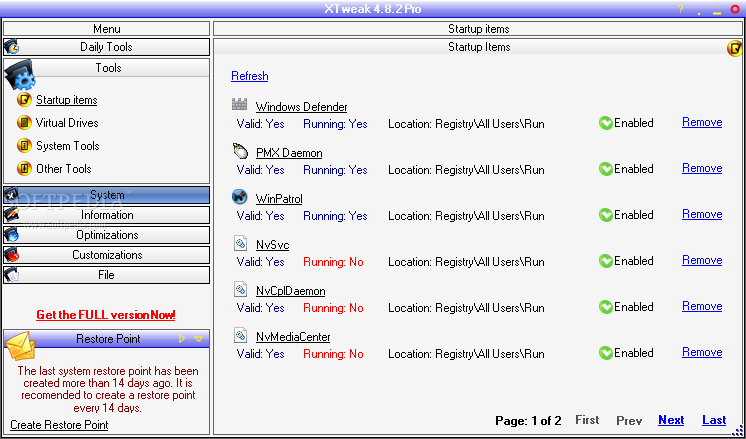Remove the NvCplDaemon startup entry
This screenshot has height=439, width=746.
(x=702, y=306)
